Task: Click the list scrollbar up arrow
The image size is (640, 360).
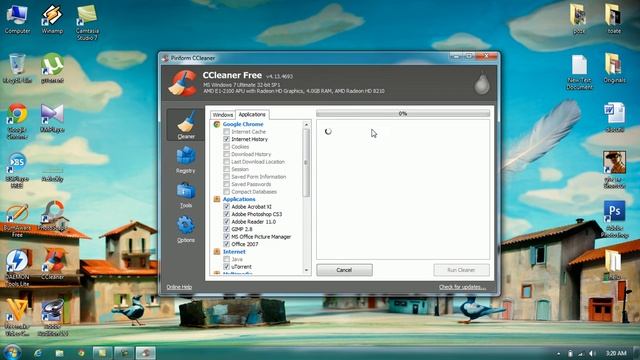Action: click(306, 124)
